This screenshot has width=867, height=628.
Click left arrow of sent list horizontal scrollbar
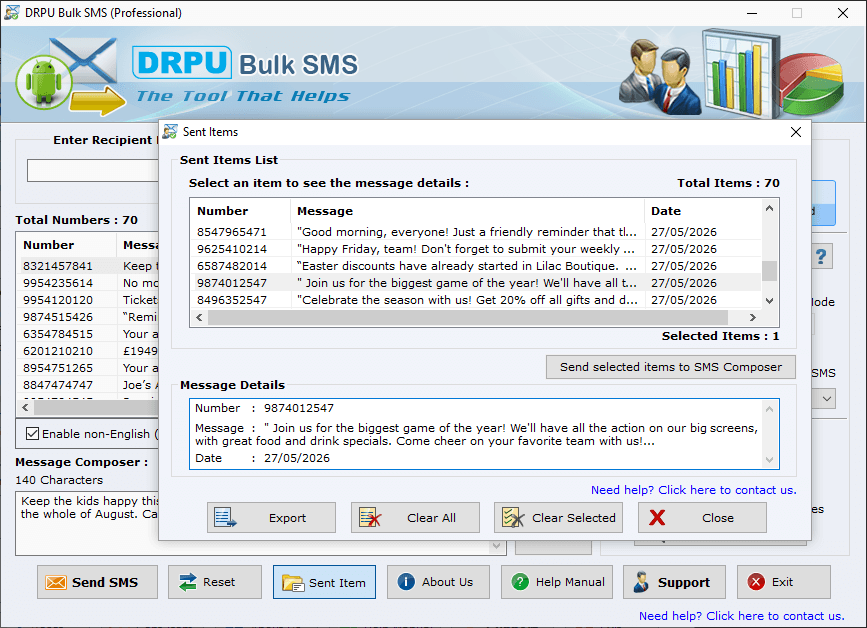tap(199, 317)
